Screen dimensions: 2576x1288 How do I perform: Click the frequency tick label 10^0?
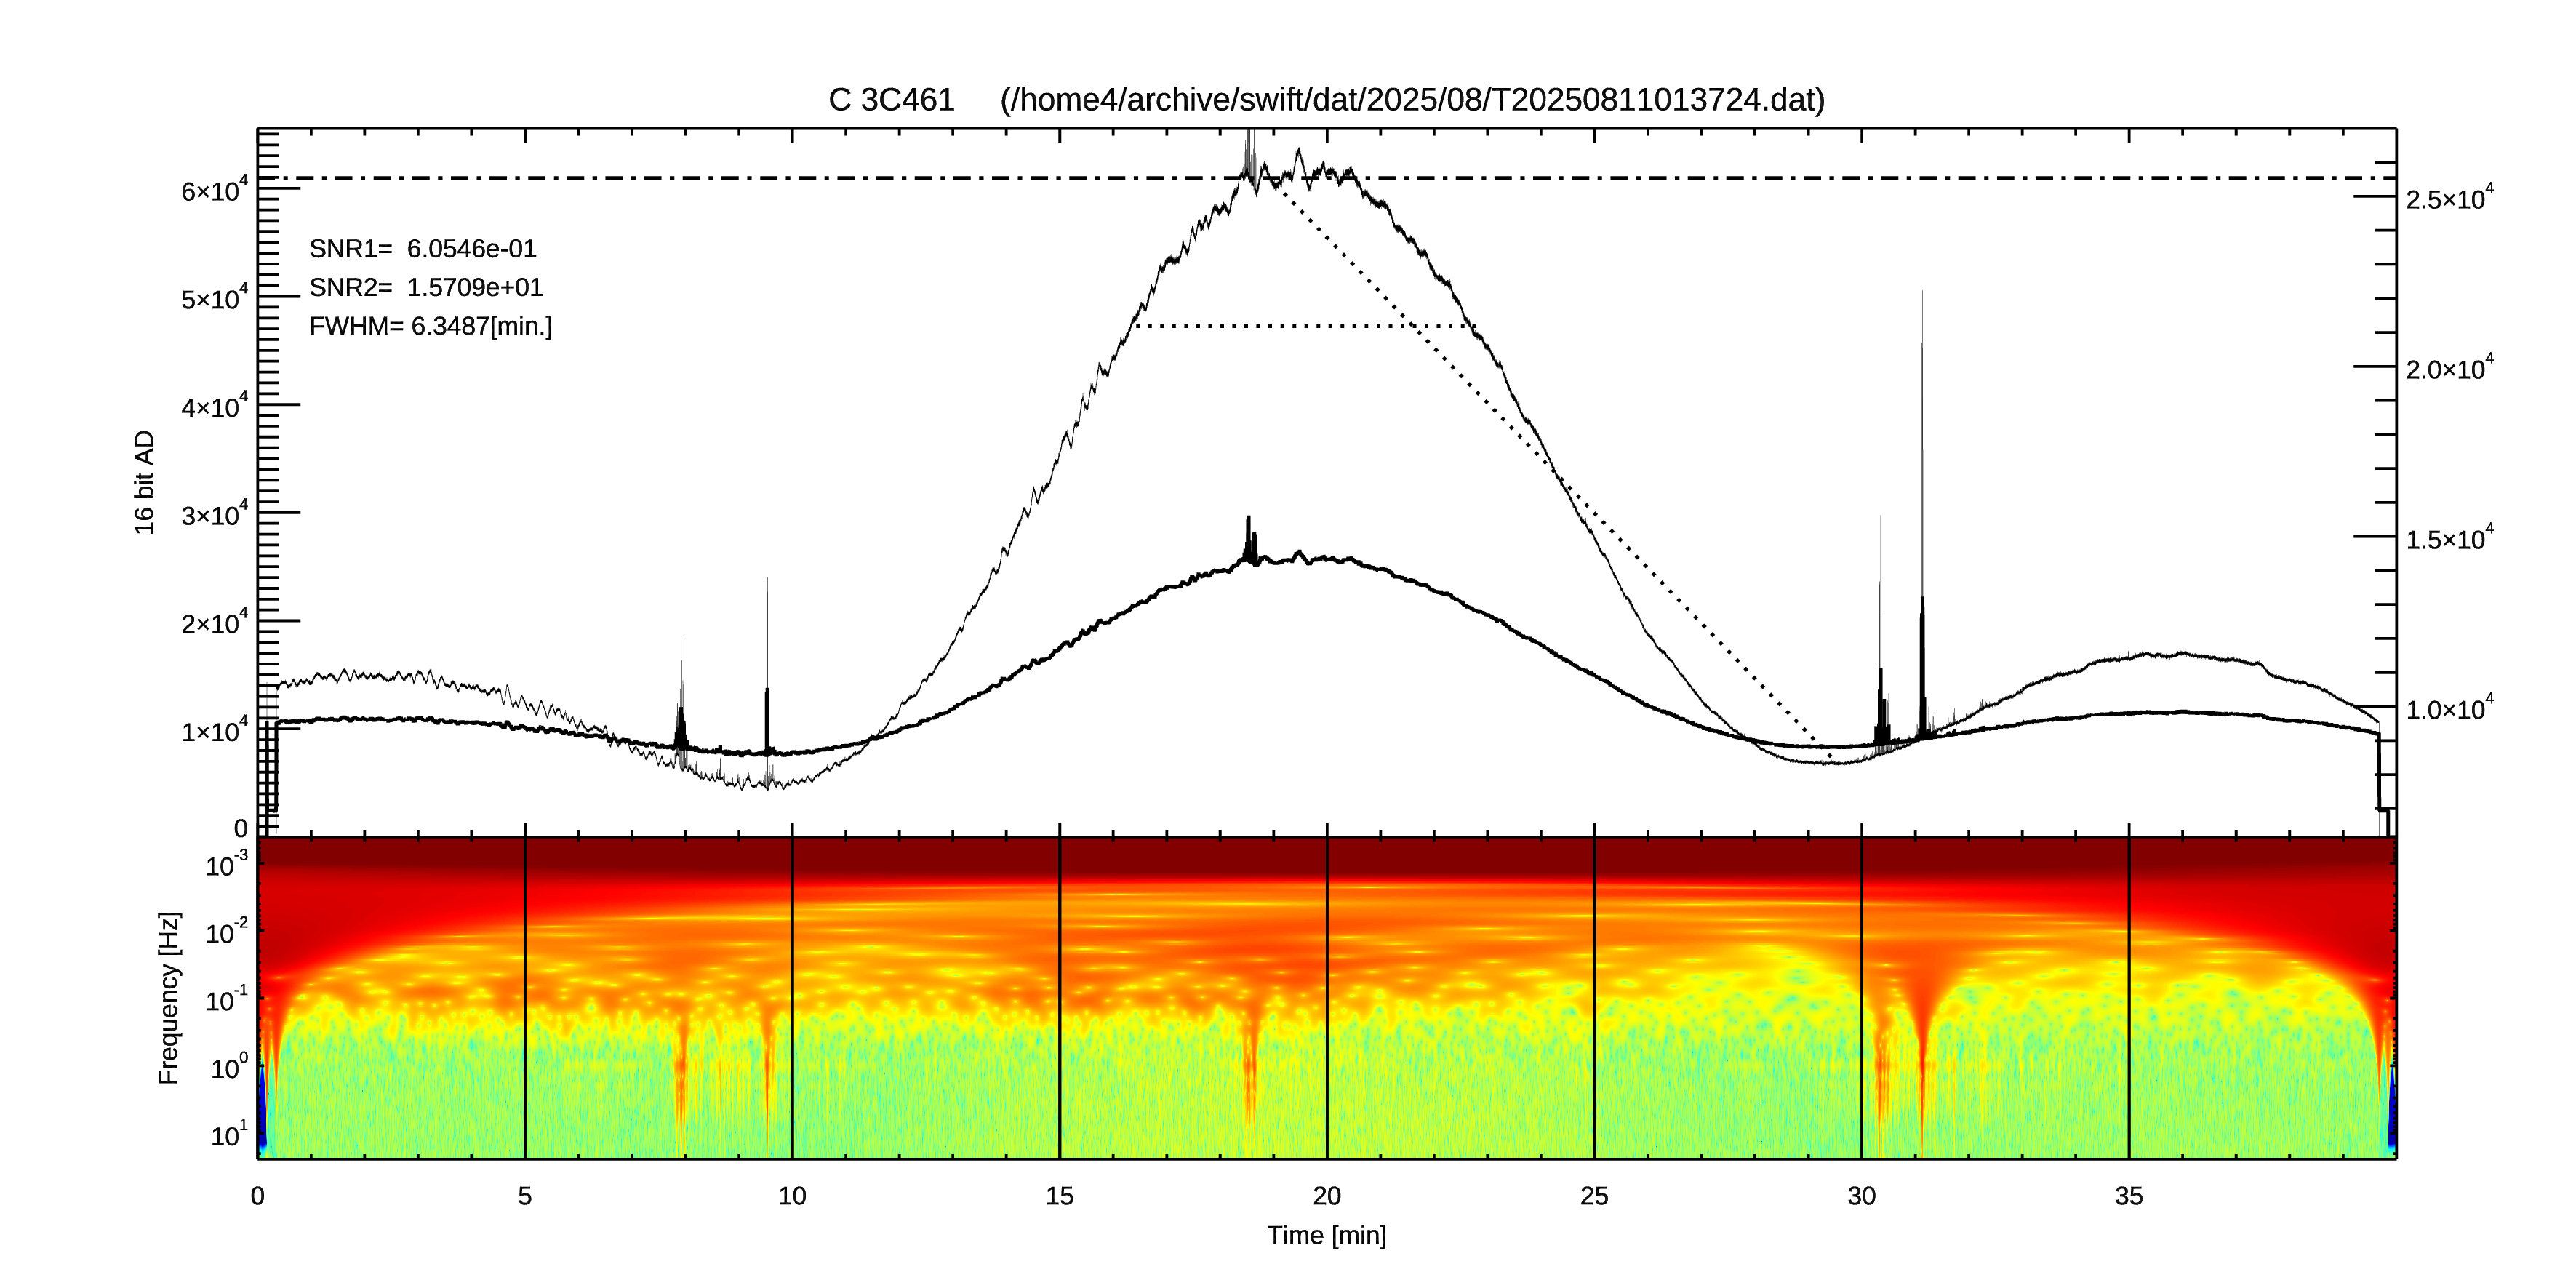click(x=229, y=1067)
